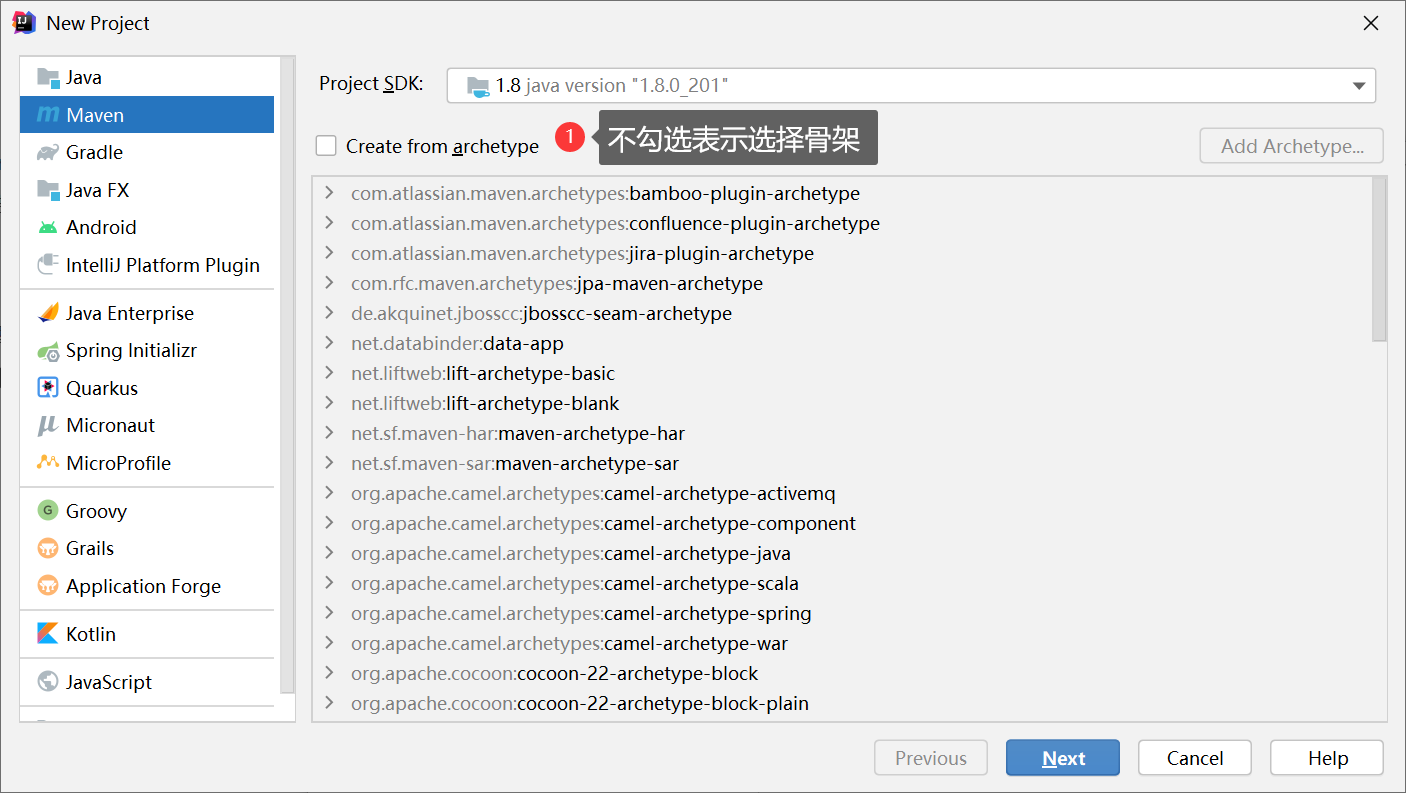Click the JavaScript globe icon
The width and height of the screenshot is (1406, 793).
pyautogui.click(x=48, y=682)
